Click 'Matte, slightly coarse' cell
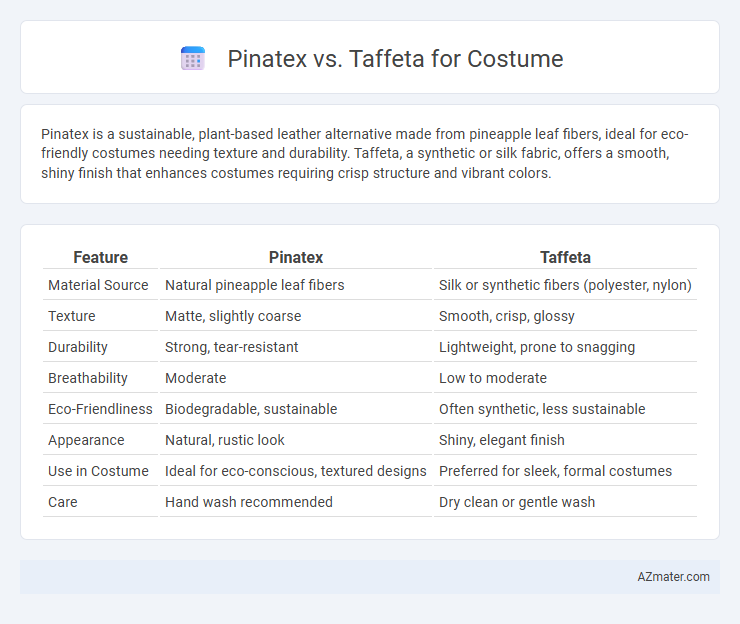The height and width of the screenshot is (624, 740). tap(233, 316)
